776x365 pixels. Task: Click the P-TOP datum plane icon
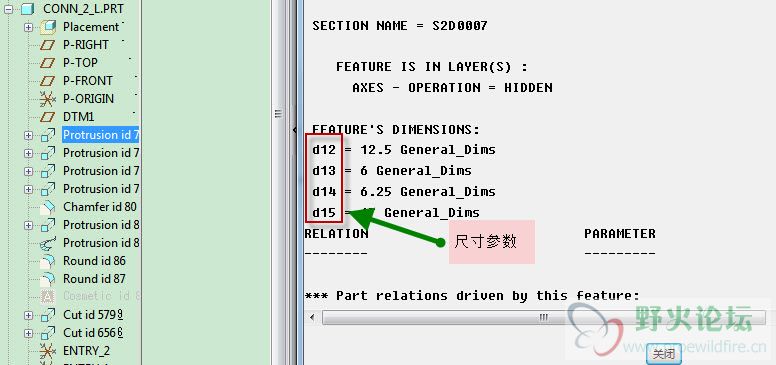click(x=48, y=63)
